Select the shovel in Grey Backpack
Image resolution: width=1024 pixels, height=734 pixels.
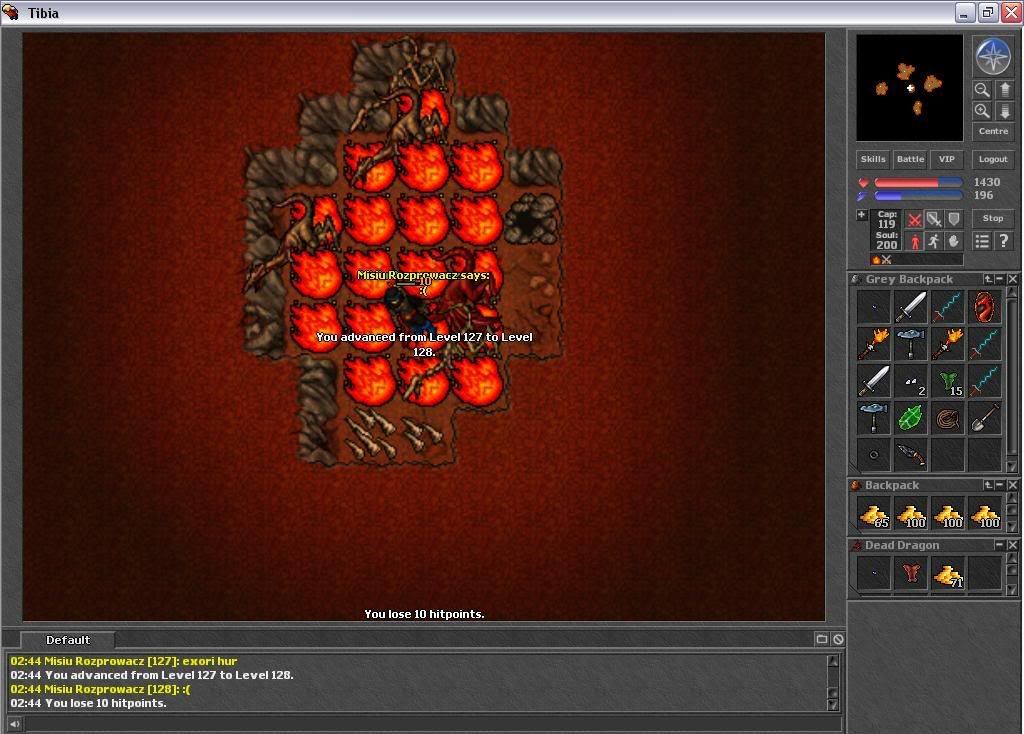984,418
